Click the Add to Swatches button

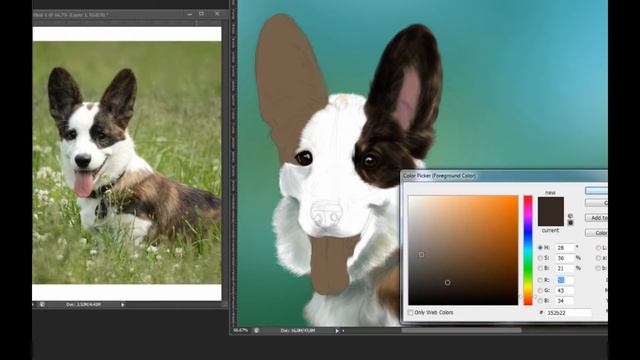pyautogui.click(x=596, y=218)
